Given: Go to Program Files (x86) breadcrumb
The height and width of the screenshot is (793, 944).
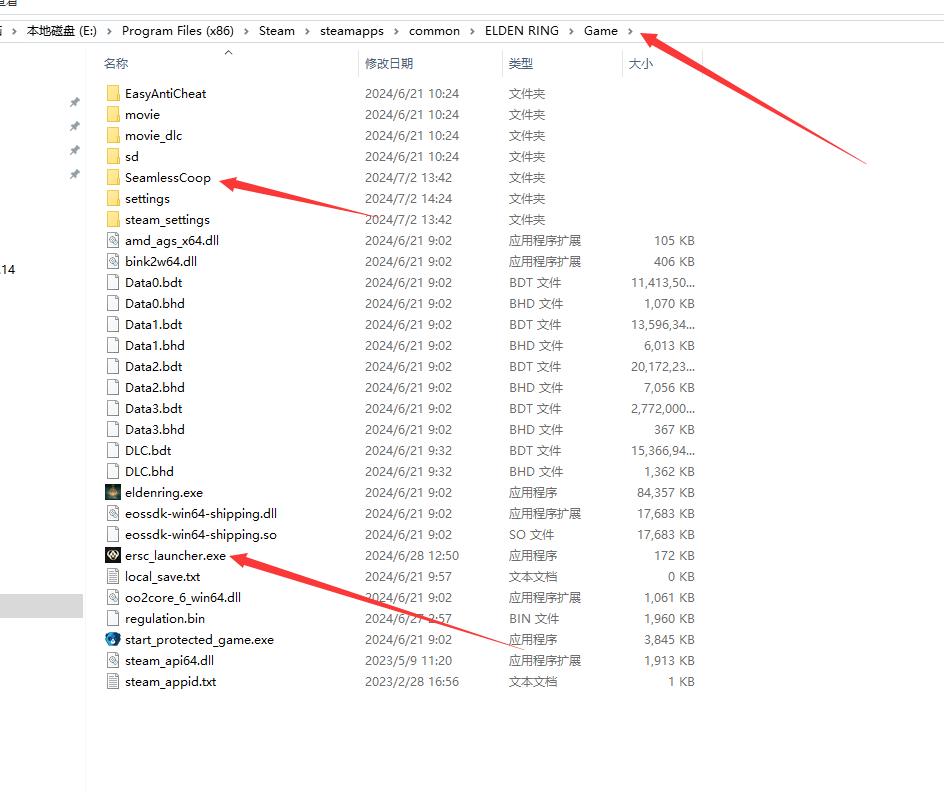Looking at the screenshot, I should 178,31.
